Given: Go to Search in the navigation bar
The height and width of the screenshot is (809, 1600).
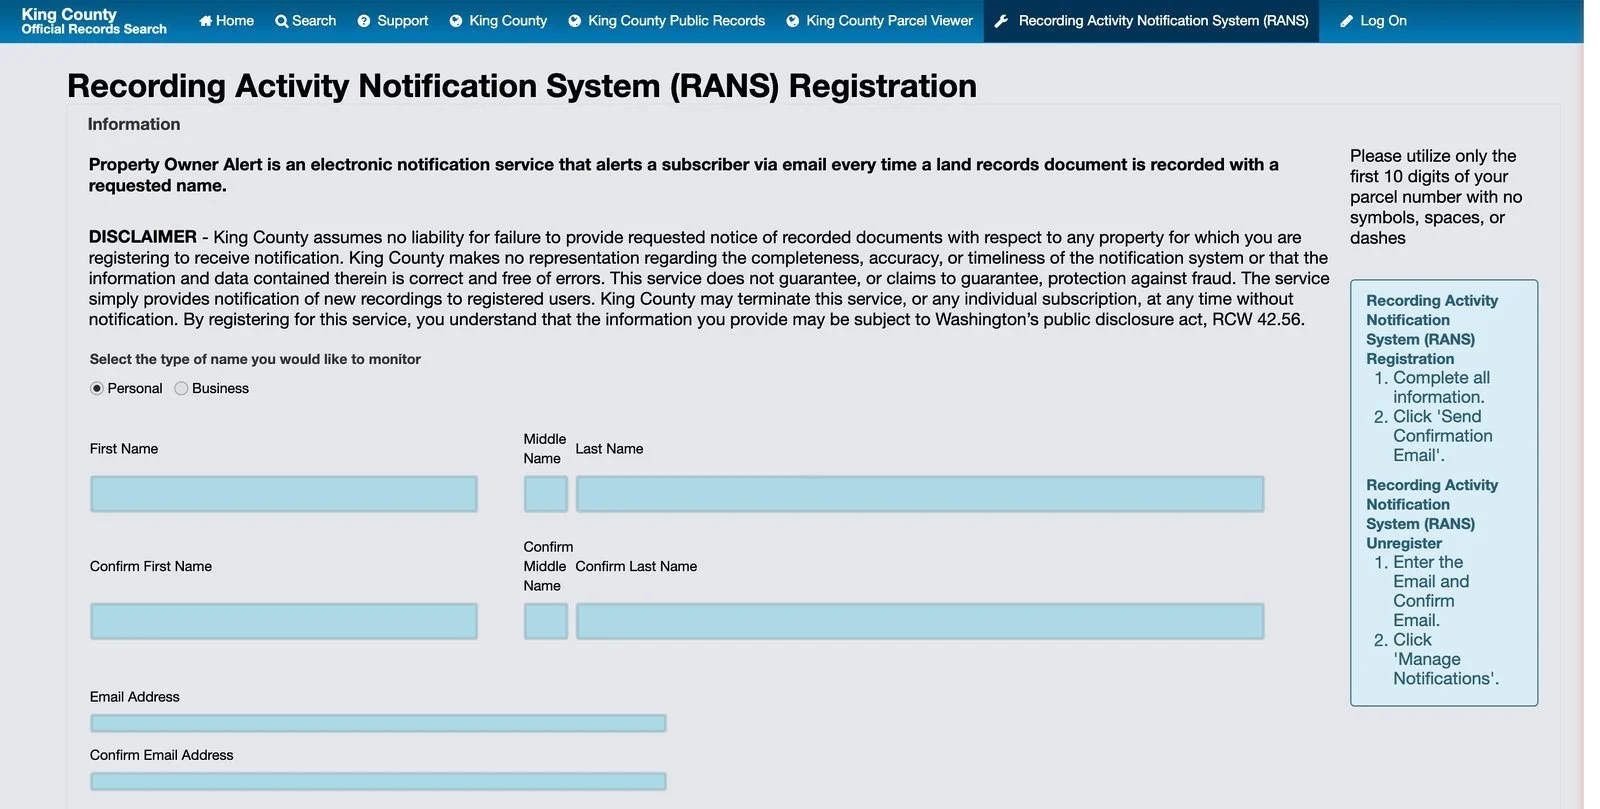Looking at the screenshot, I should coord(306,21).
